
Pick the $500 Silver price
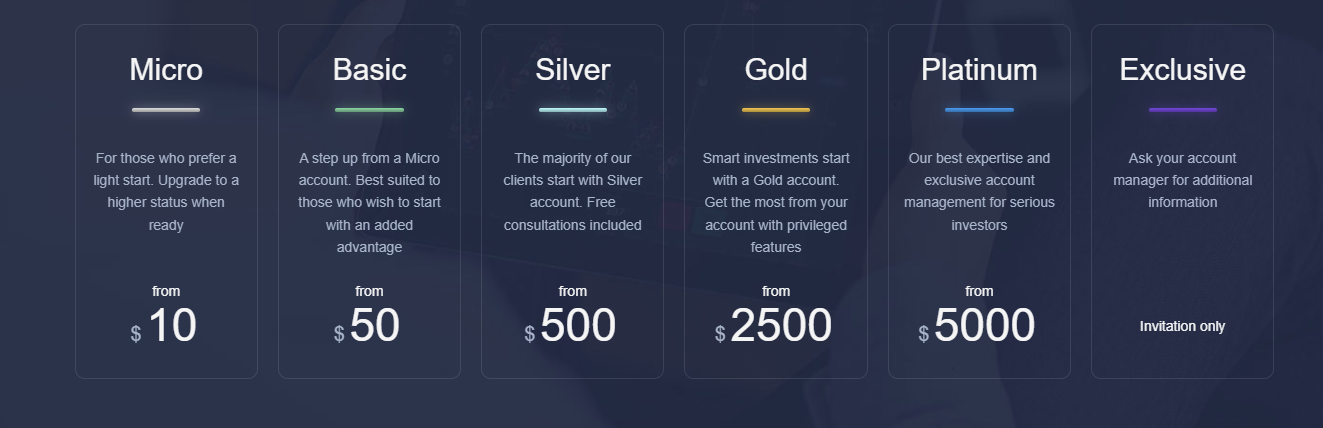pos(571,327)
